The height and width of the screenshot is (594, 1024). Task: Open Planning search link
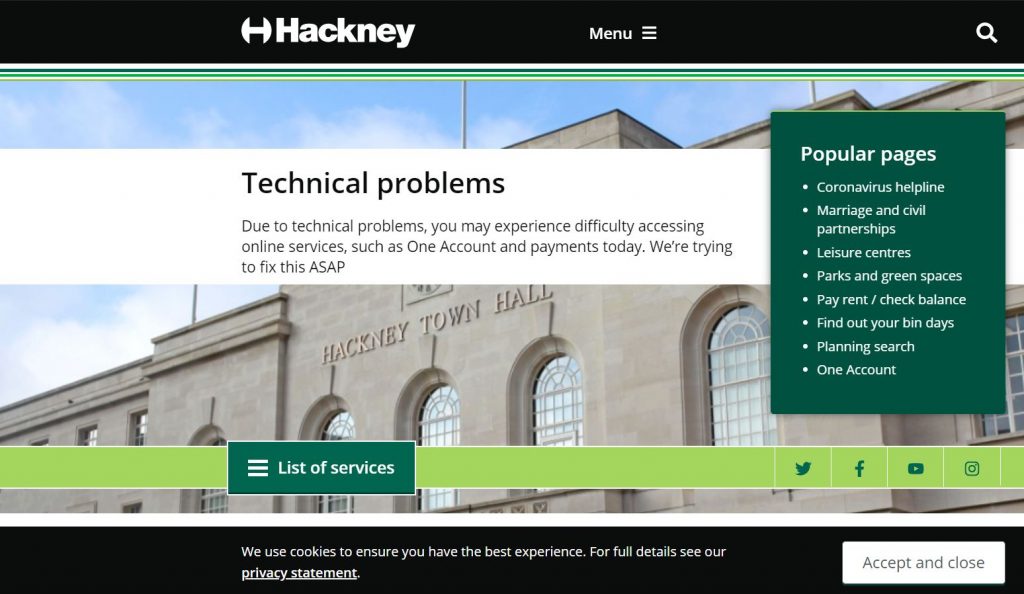865,347
